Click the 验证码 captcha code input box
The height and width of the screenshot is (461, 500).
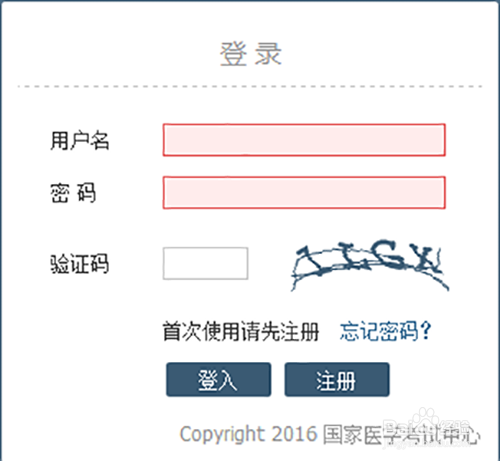[x=205, y=263]
